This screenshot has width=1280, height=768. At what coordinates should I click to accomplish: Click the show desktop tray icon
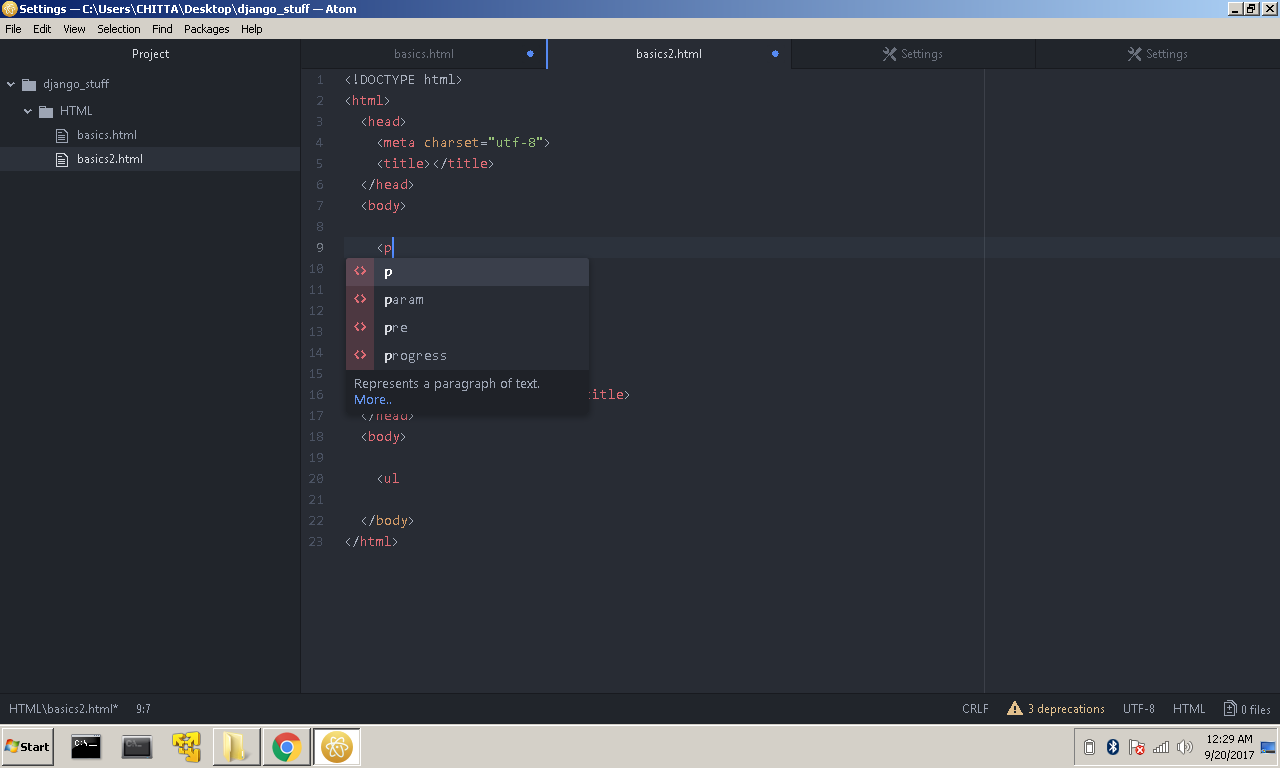(1268, 747)
